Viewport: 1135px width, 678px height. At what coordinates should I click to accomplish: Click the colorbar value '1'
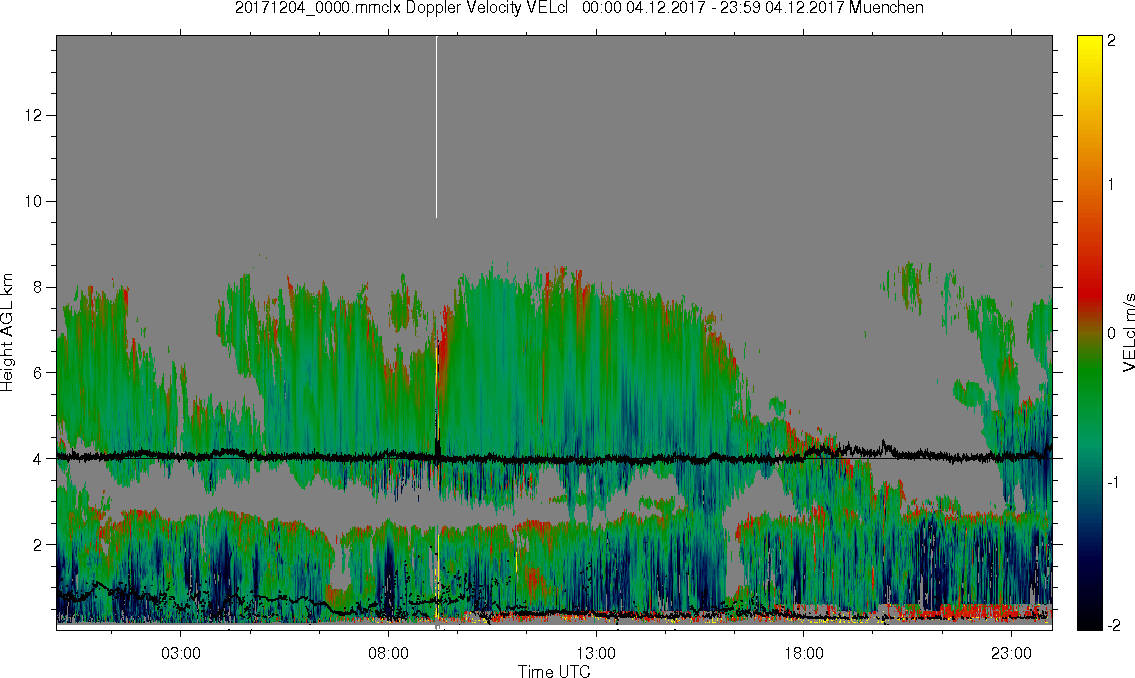[x=1112, y=185]
